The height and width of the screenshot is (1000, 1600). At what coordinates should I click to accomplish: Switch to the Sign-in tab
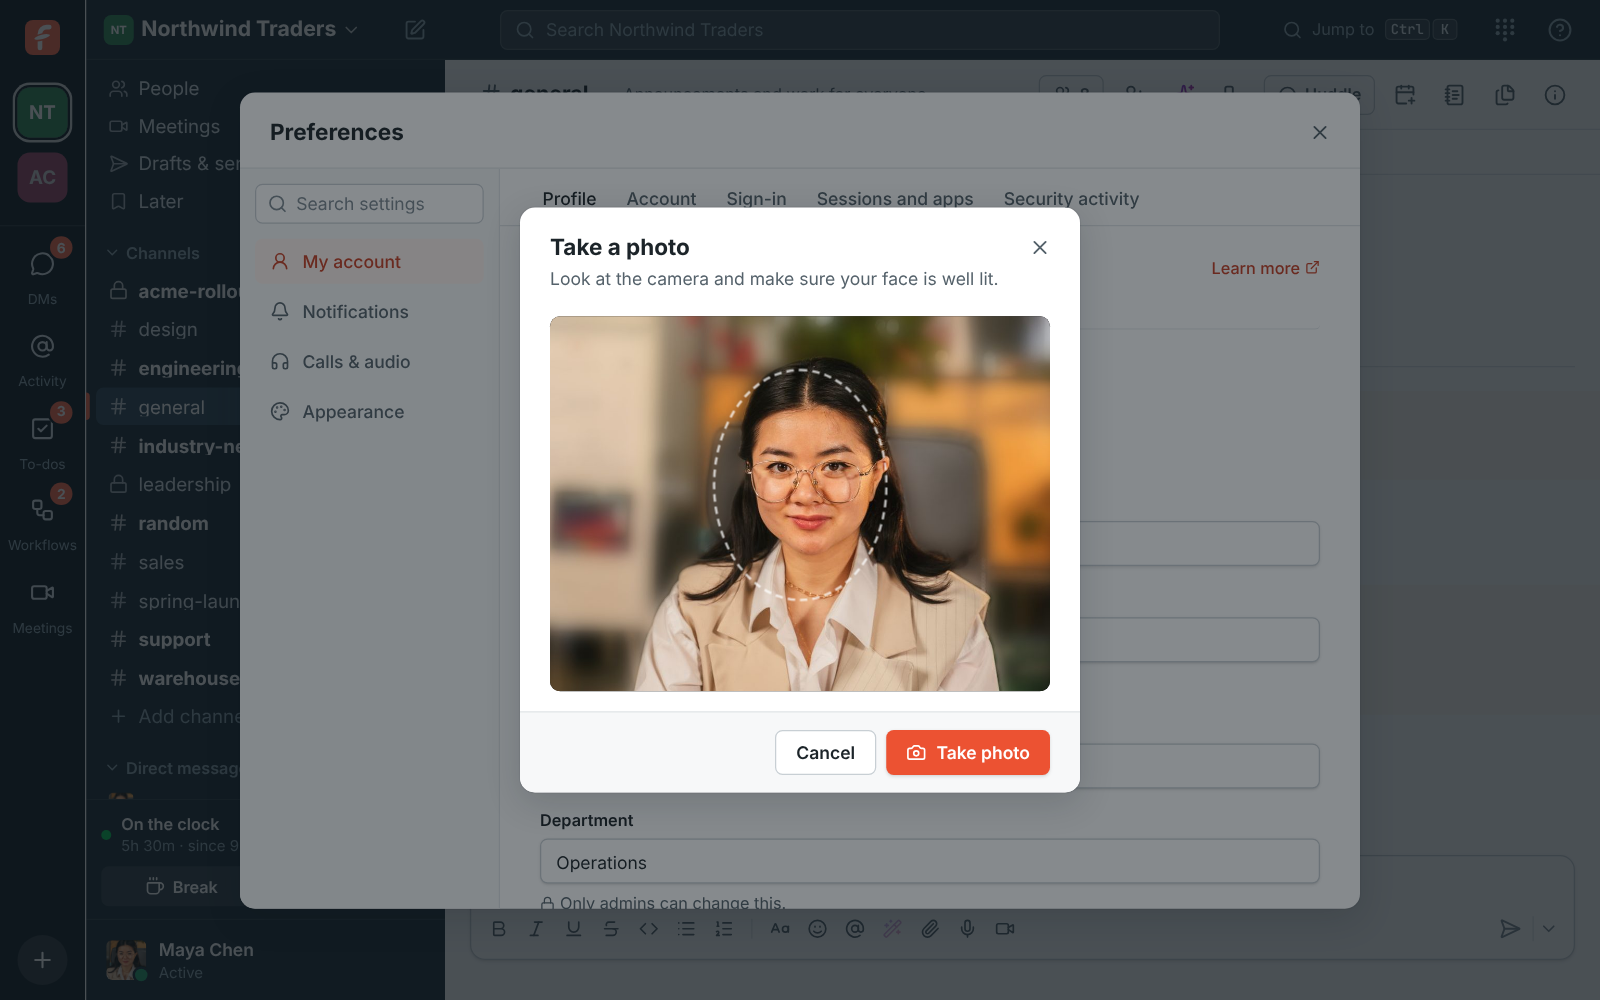pyautogui.click(x=756, y=199)
